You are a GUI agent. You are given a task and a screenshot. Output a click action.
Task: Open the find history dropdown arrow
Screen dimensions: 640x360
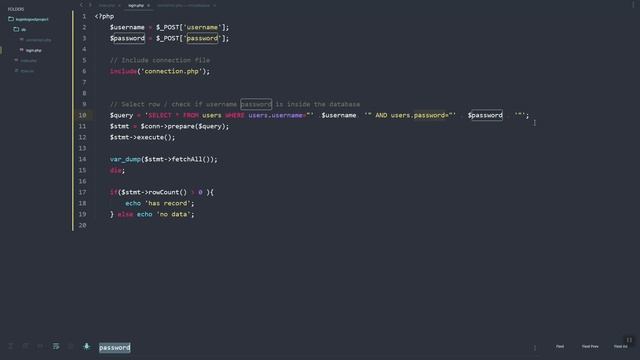[535, 347]
